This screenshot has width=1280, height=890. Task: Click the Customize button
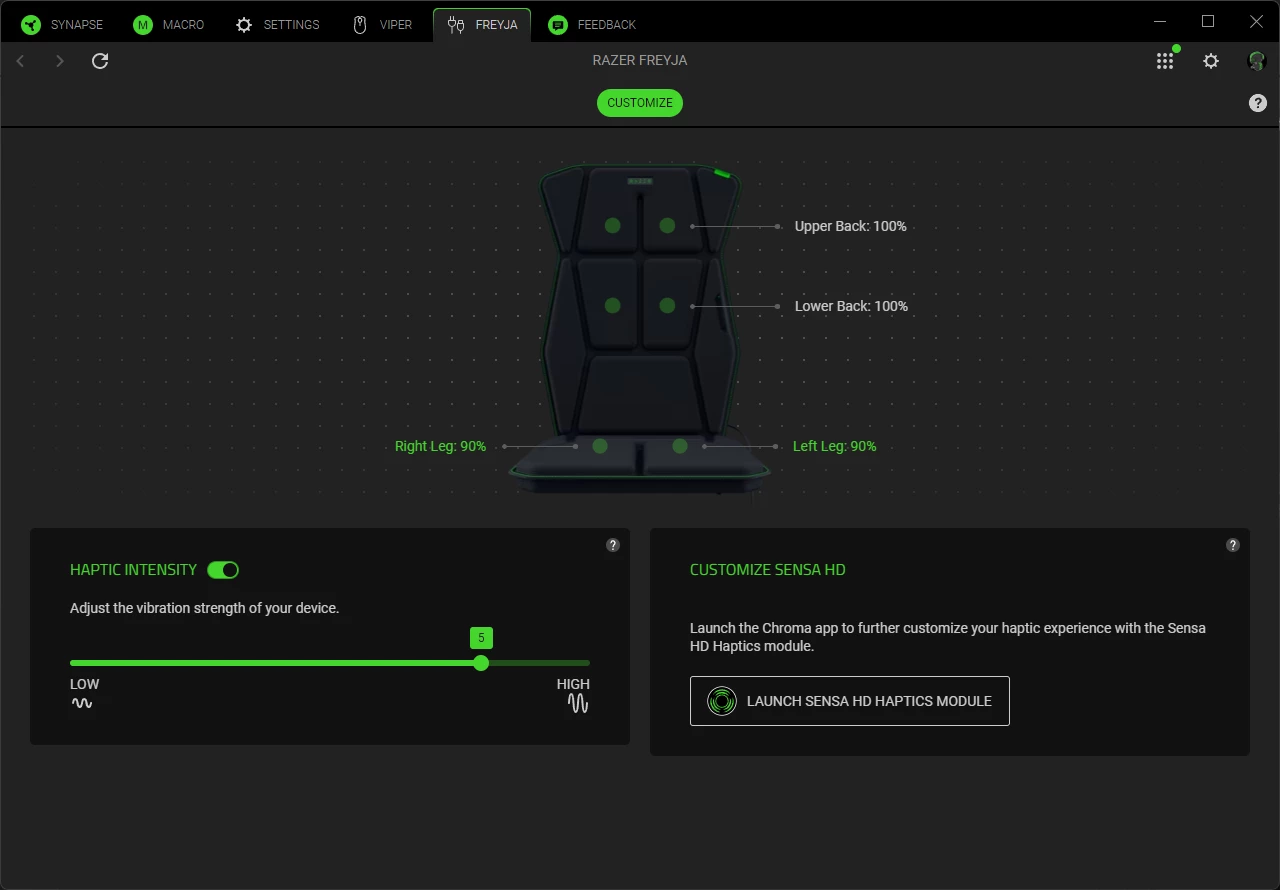coord(640,103)
